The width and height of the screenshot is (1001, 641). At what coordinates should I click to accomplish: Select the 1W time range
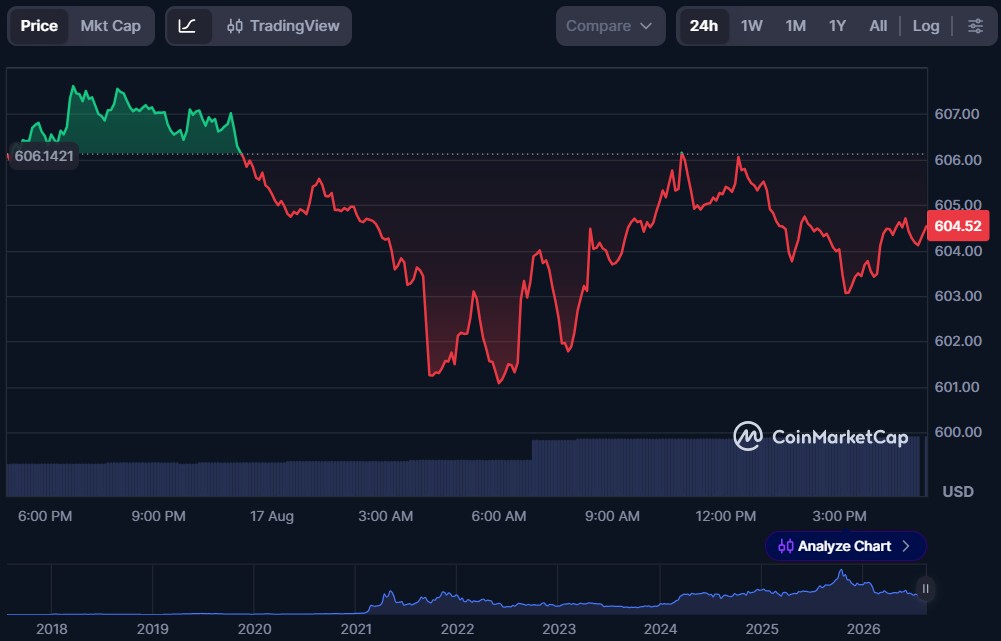pyautogui.click(x=751, y=26)
